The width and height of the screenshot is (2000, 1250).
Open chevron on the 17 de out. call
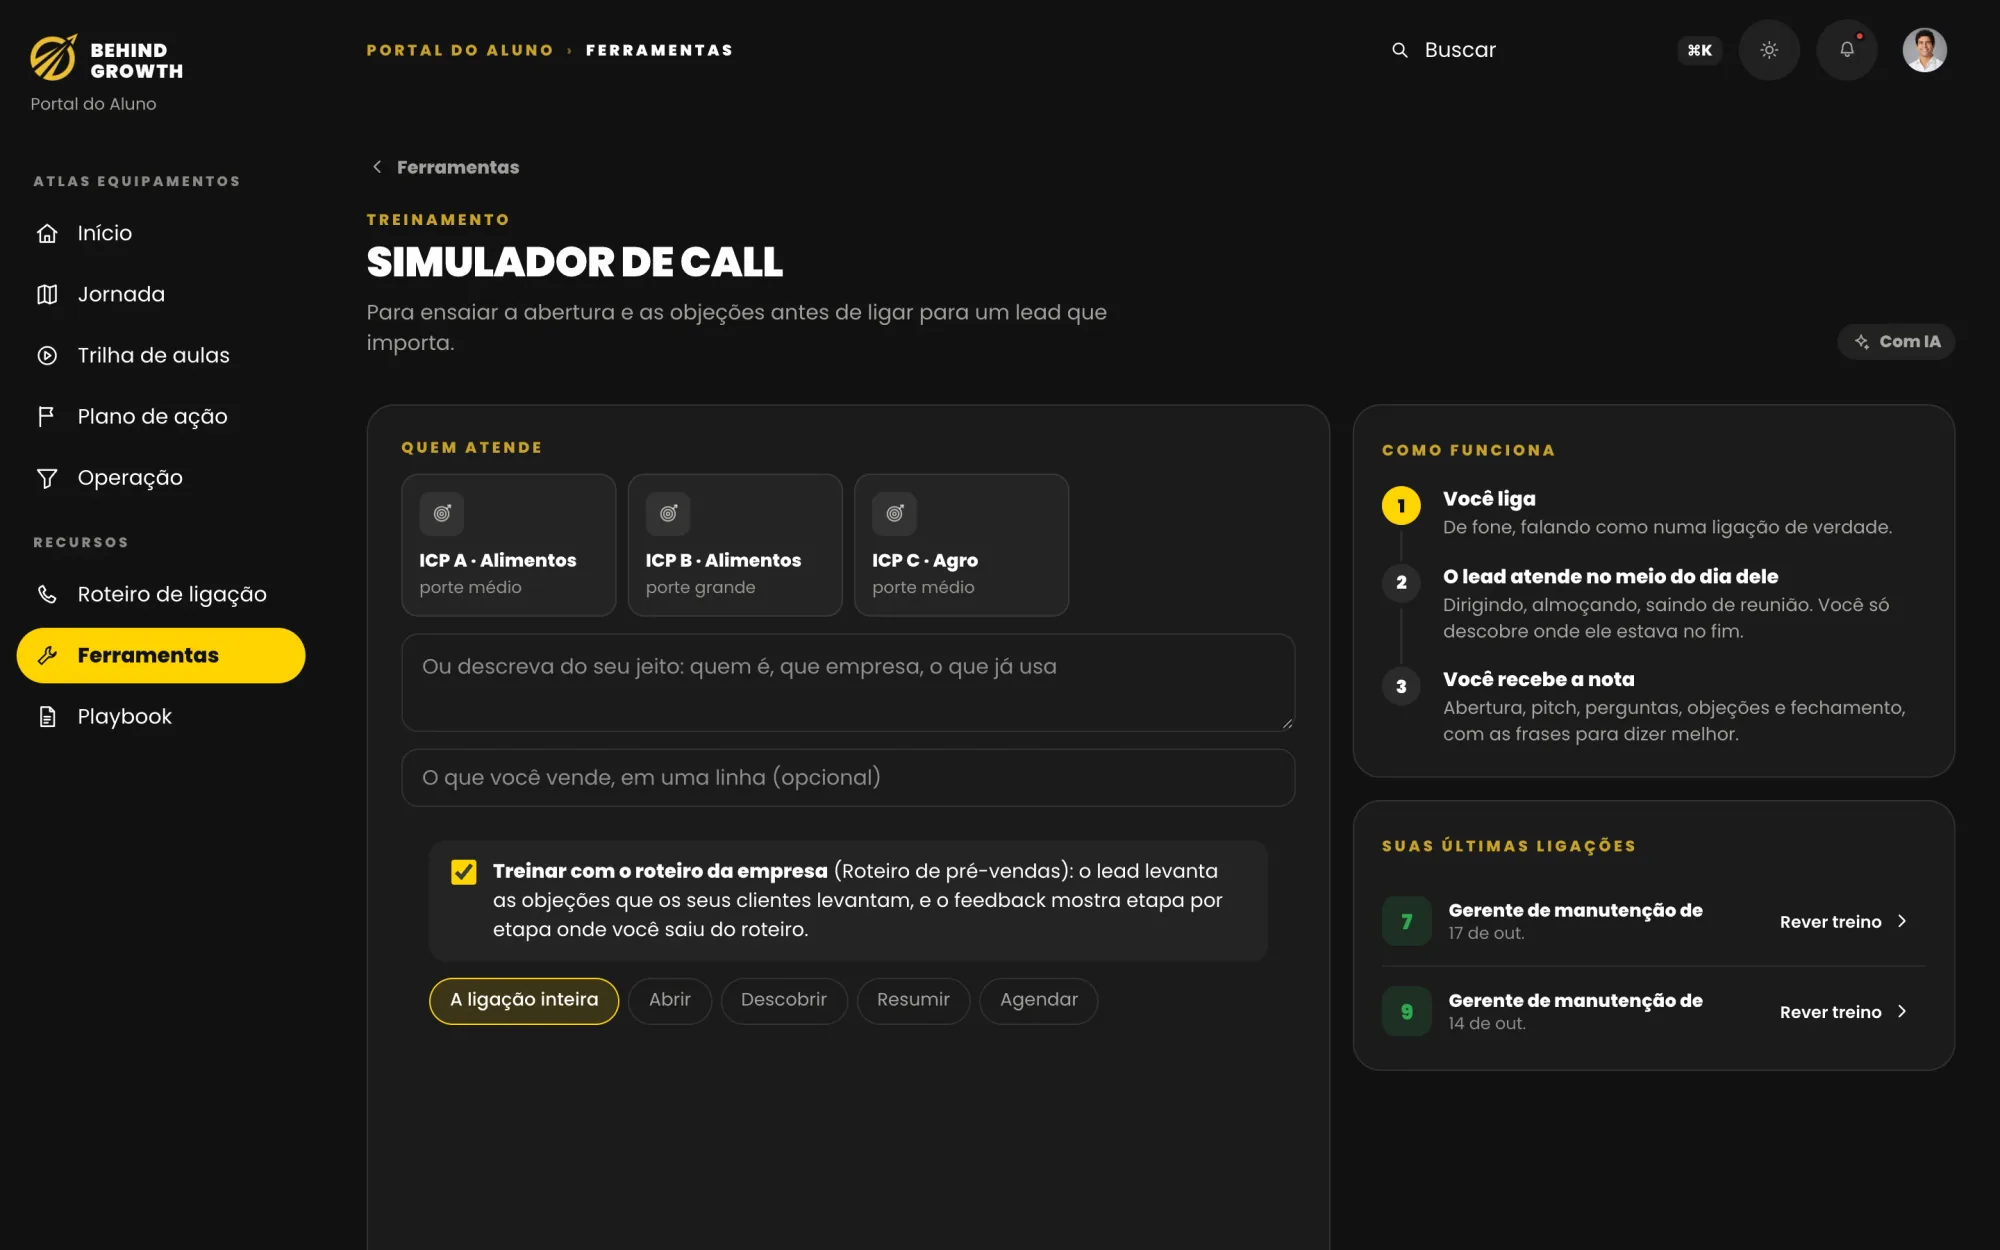point(1902,921)
